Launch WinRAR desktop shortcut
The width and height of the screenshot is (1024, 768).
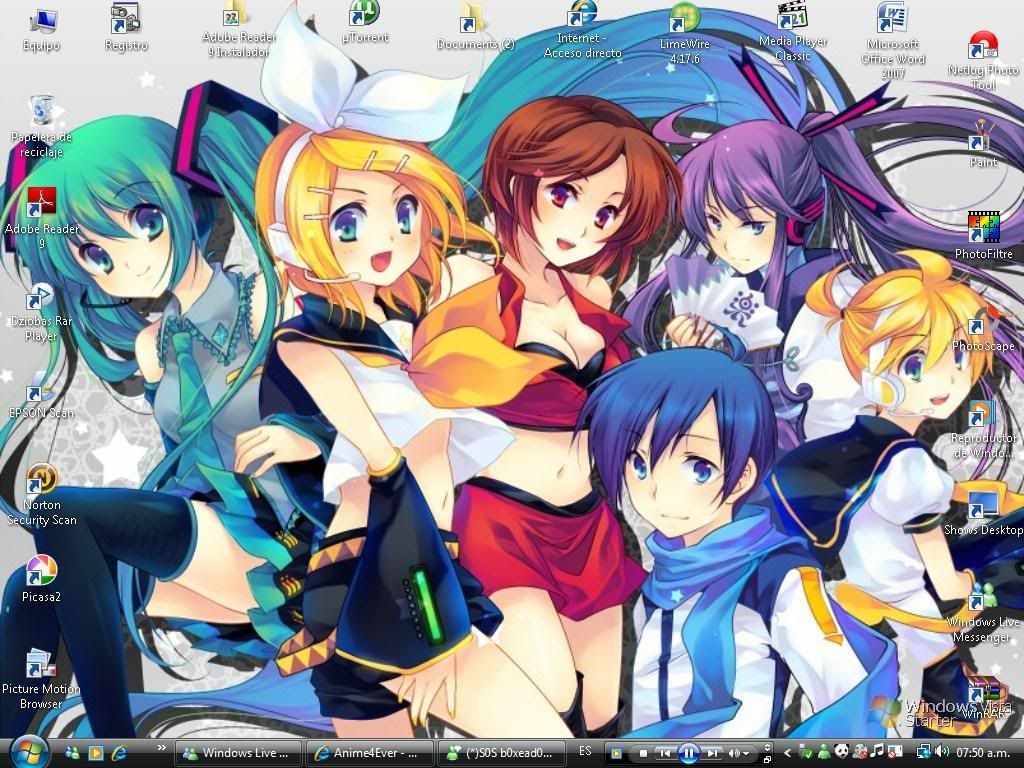983,699
